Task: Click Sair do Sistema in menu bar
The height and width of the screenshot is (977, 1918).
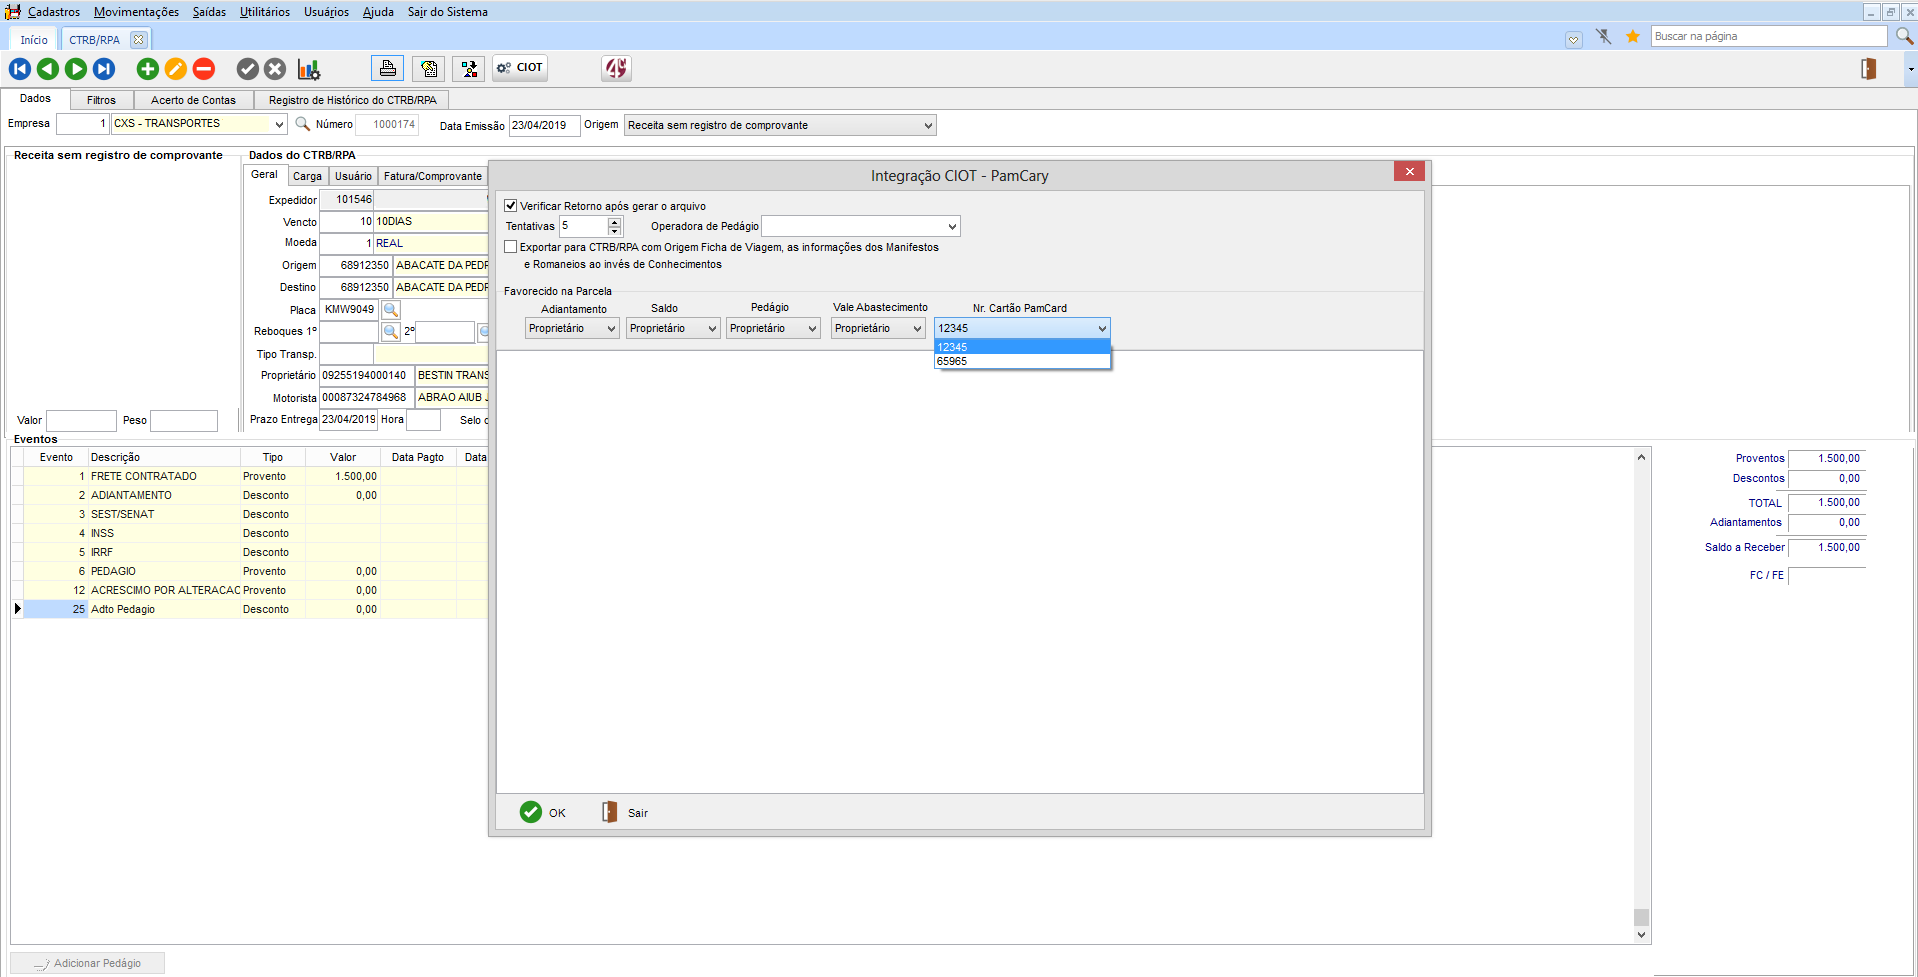Action: pyautogui.click(x=448, y=12)
